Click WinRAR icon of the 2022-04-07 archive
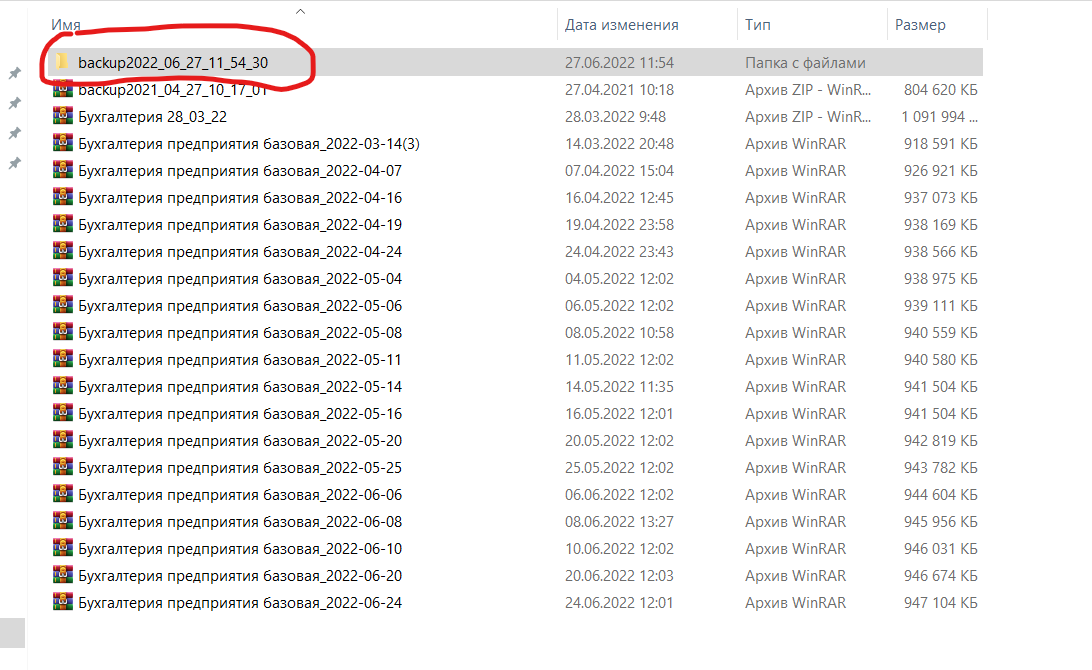This screenshot has width=1092, height=670. (62, 171)
